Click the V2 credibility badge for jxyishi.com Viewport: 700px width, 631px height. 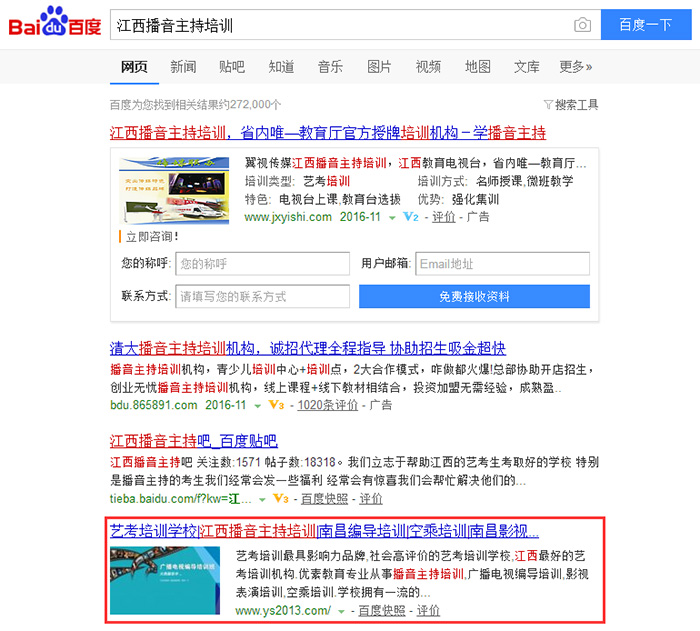411,217
